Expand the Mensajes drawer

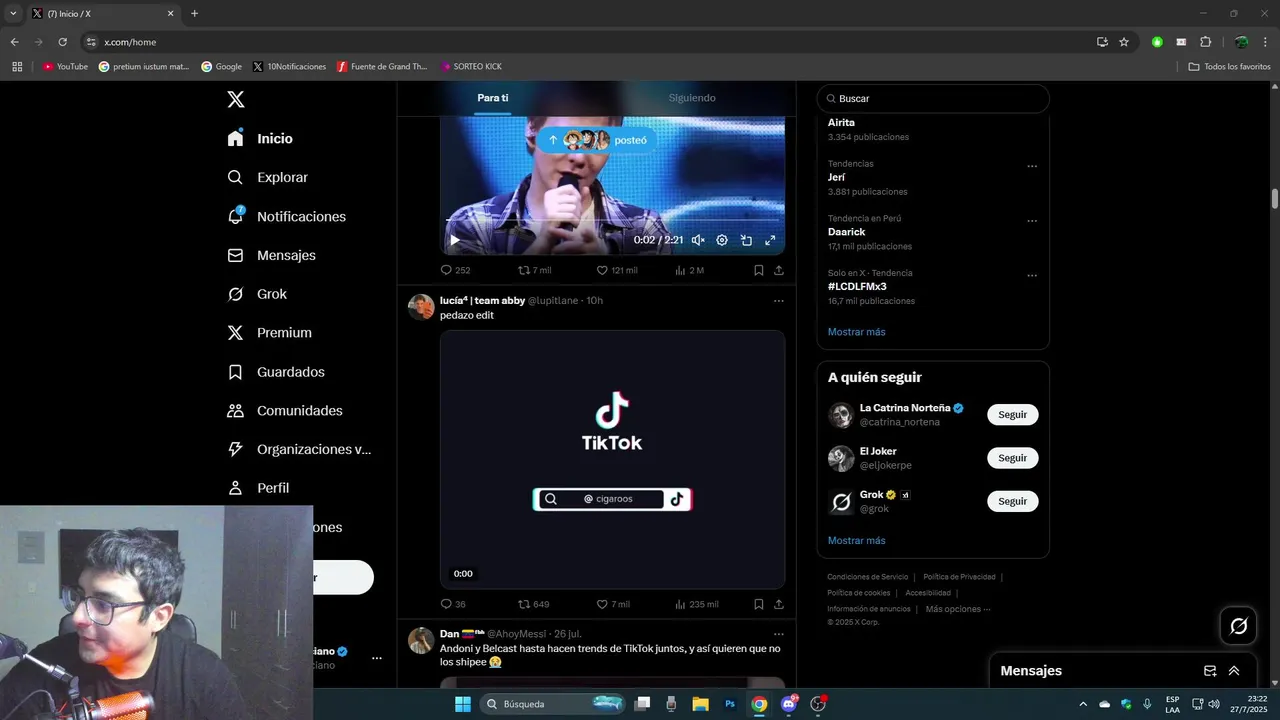click(x=1234, y=671)
